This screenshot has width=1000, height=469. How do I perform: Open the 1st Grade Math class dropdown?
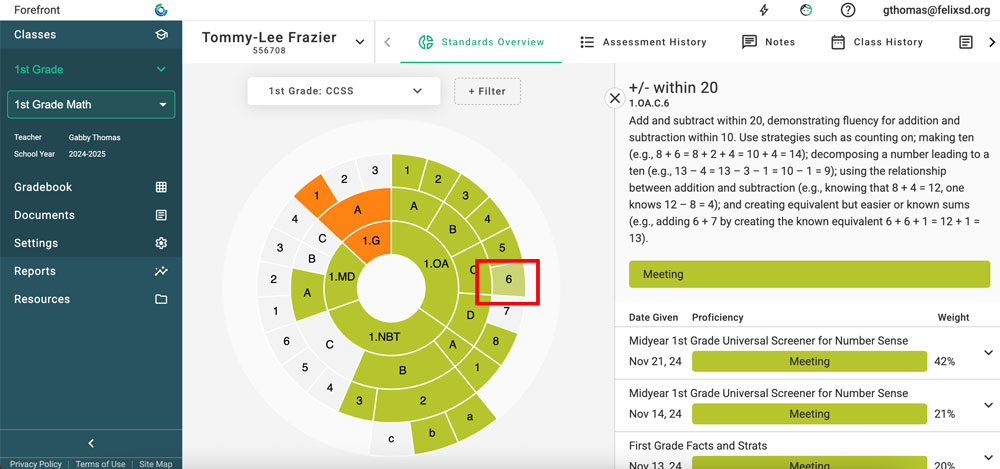(x=163, y=105)
